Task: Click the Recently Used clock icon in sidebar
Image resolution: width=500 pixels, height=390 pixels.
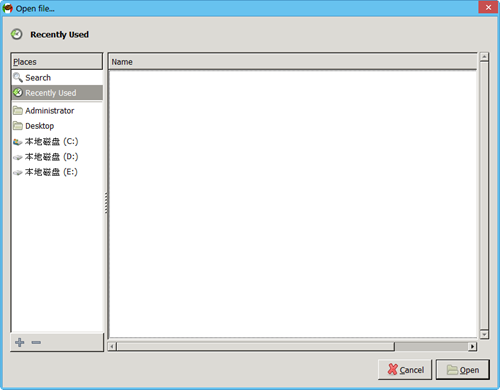Action: coord(18,92)
